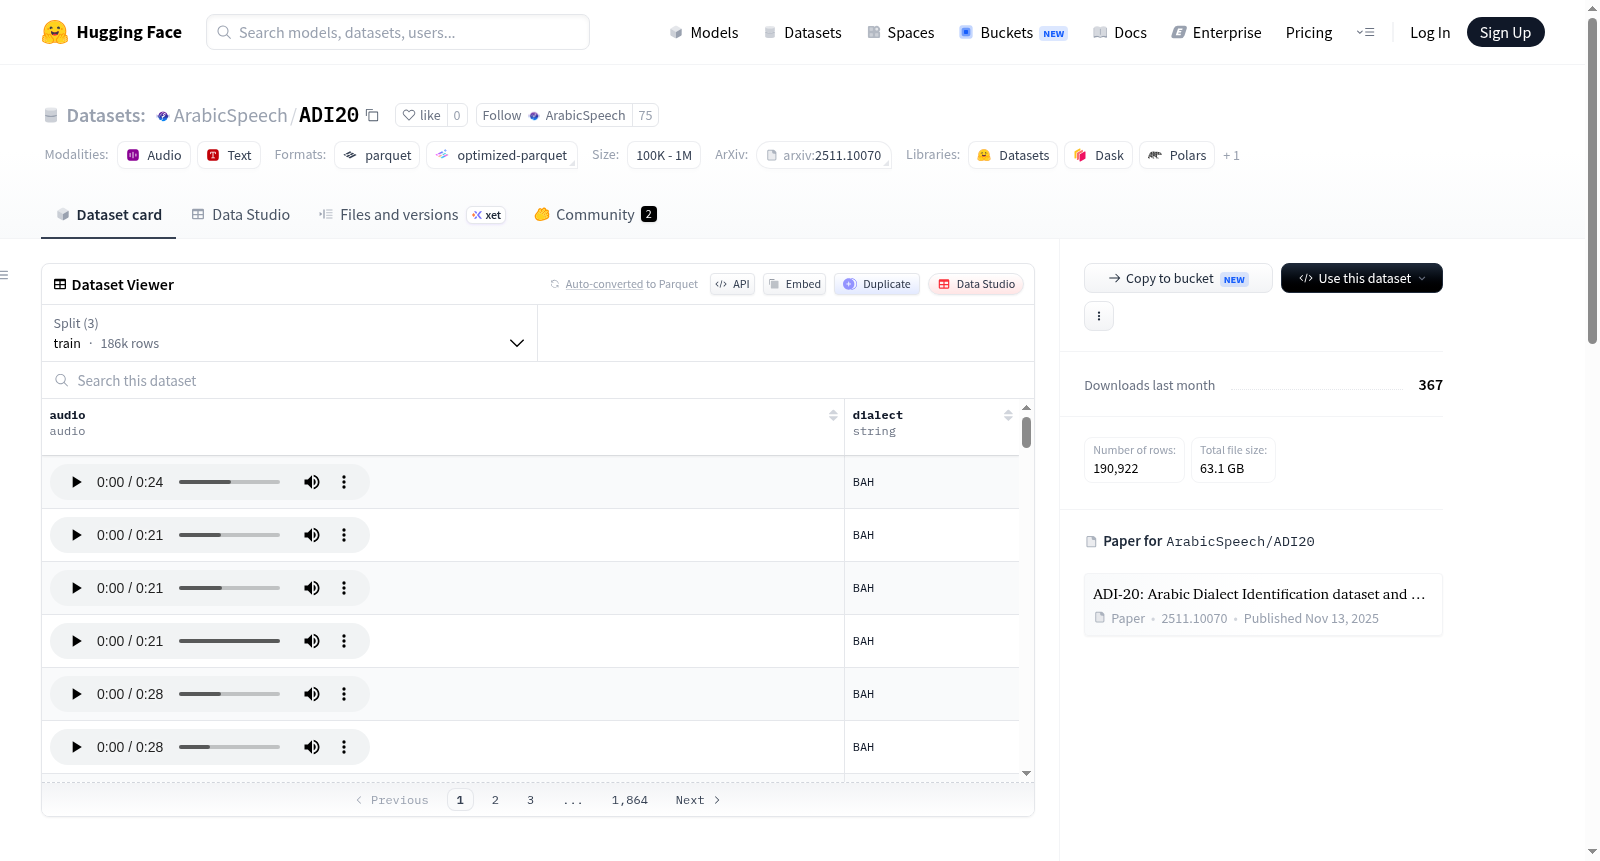Filter by the Audio modality tag
The width and height of the screenshot is (1600, 861).
tap(154, 155)
